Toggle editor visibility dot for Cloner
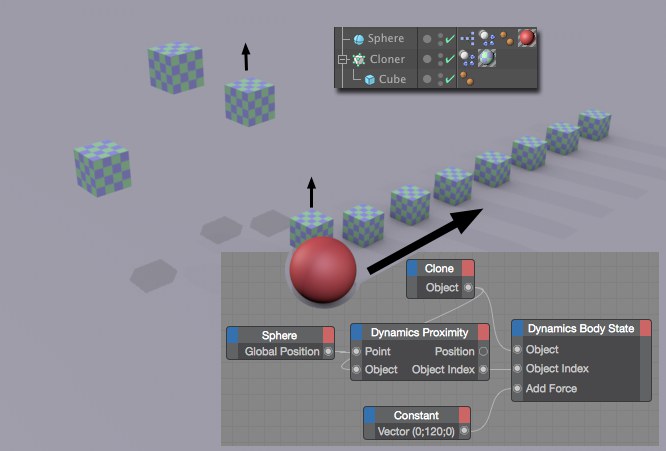Screen dimensions: 666x451 440,56
